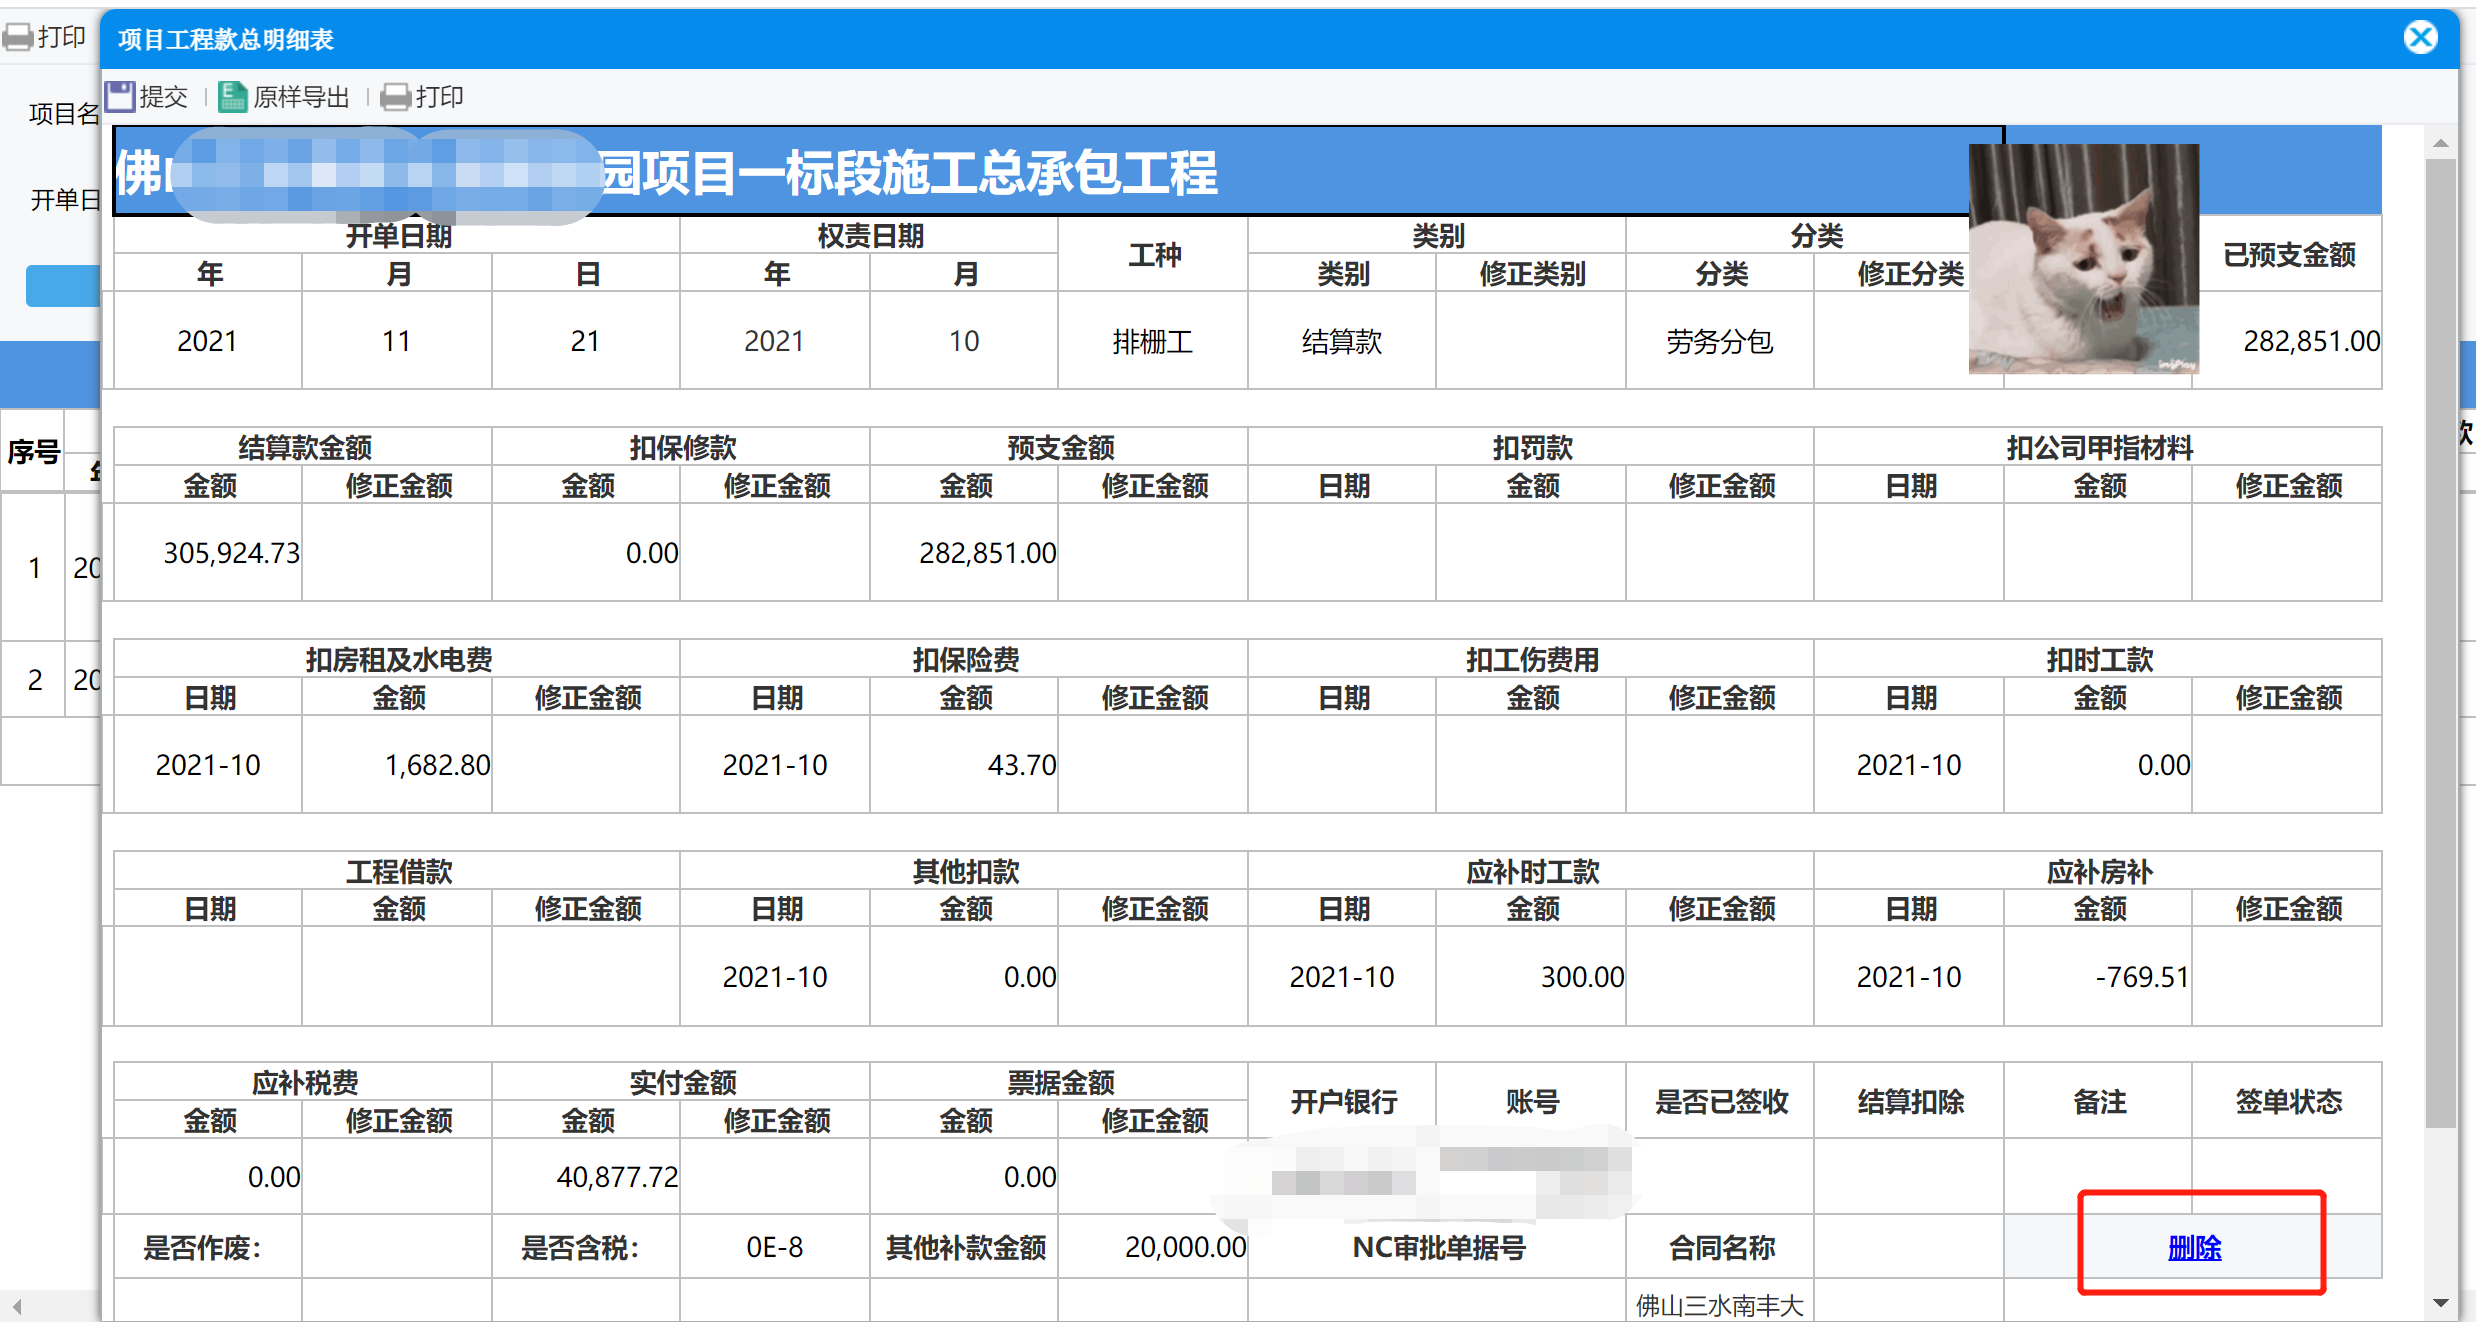Screen dimensions: 2476x1322
Task: Click 序号 header in background table
Action: 34,451
